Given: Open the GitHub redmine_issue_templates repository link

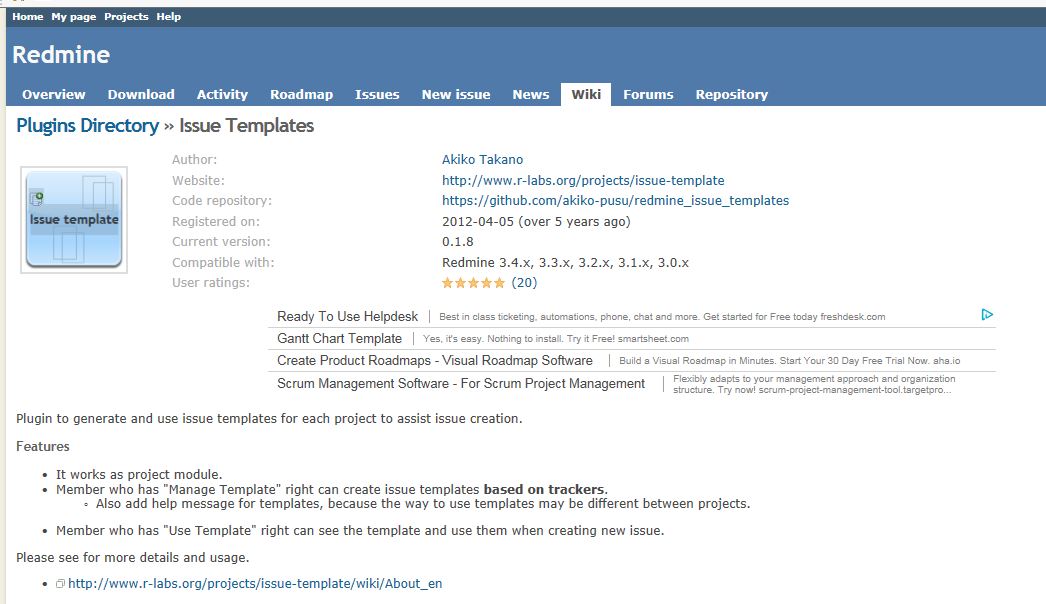Looking at the screenshot, I should pos(615,201).
